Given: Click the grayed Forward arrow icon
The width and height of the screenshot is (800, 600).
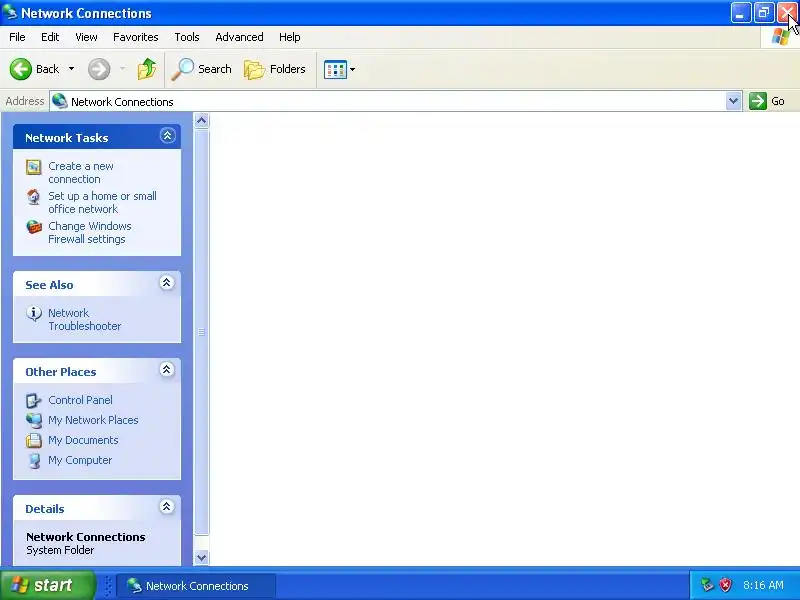Looking at the screenshot, I should (x=99, y=69).
